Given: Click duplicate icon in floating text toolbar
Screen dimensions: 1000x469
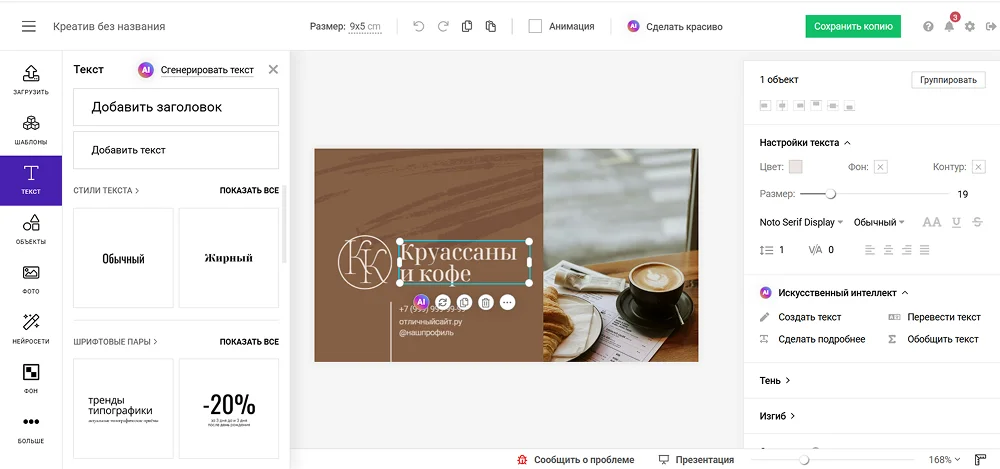Looking at the screenshot, I should (464, 302).
